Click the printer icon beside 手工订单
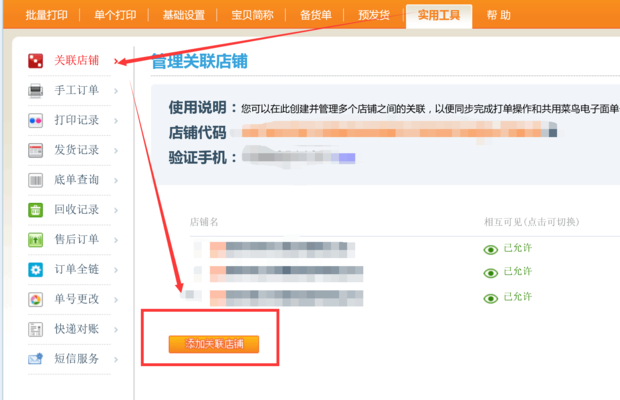Screen dimensions: 620x400 36,91
